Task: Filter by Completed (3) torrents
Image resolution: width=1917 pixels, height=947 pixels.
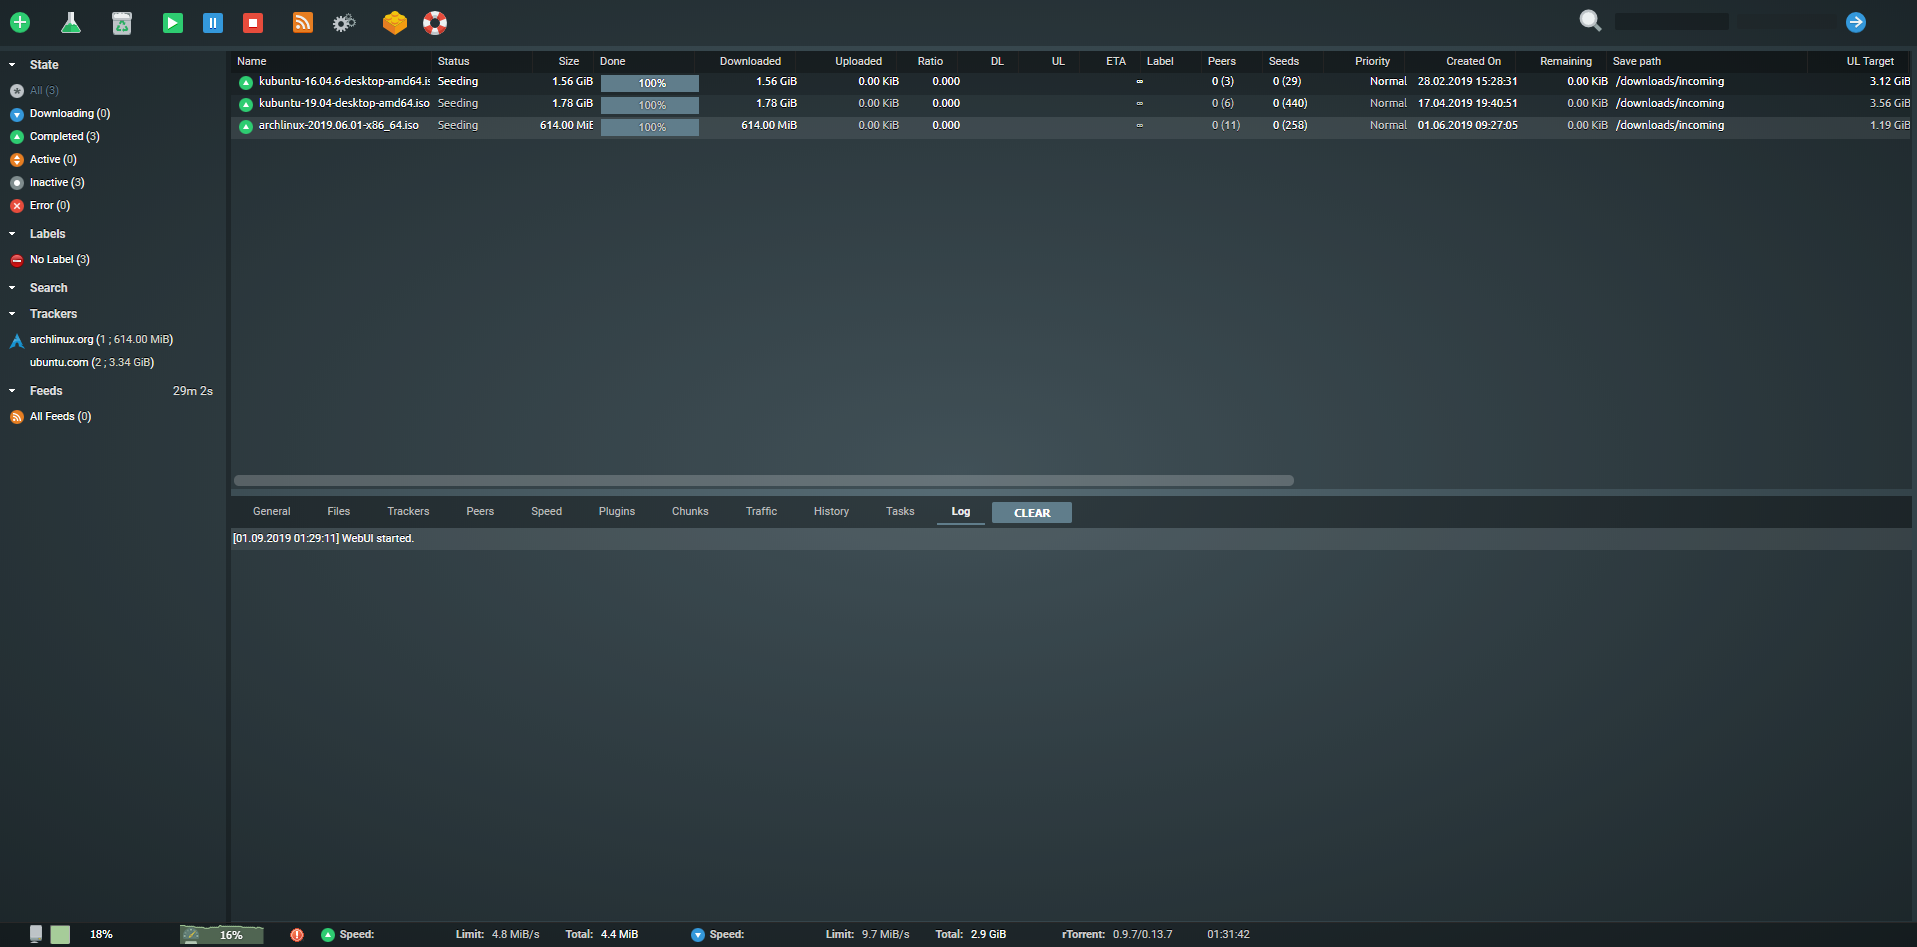Action: tap(64, 136)
